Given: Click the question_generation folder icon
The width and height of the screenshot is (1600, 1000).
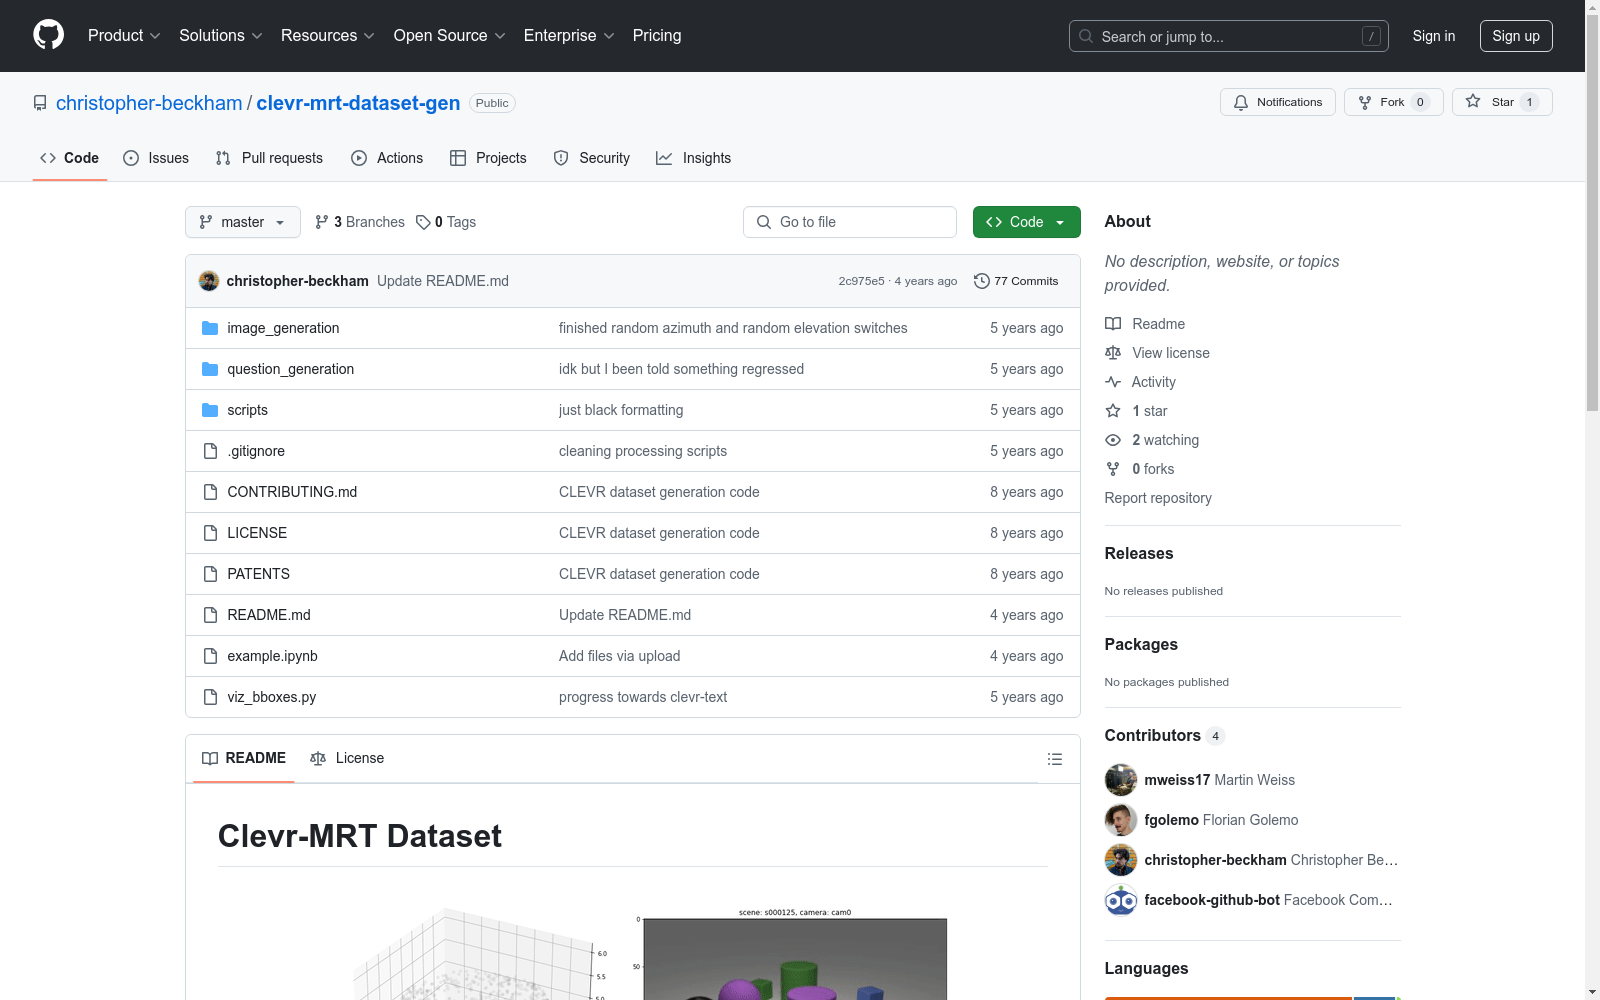Looking at the screenshot, I should click(210, 369).
